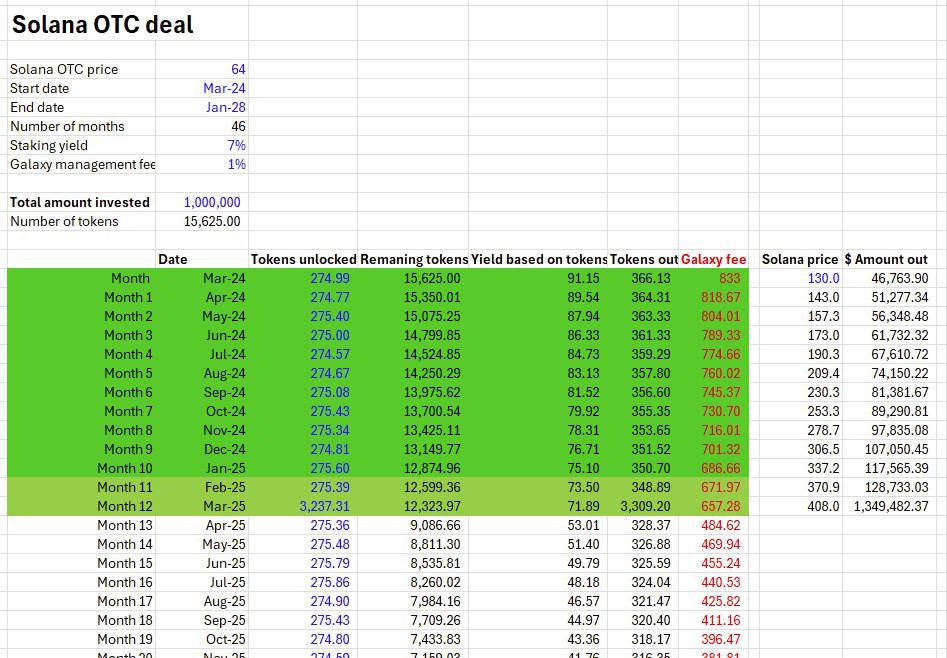Select the 'Solana OTC deal' title cell
The height and width of the screenshot is (658, 947).
103,25
